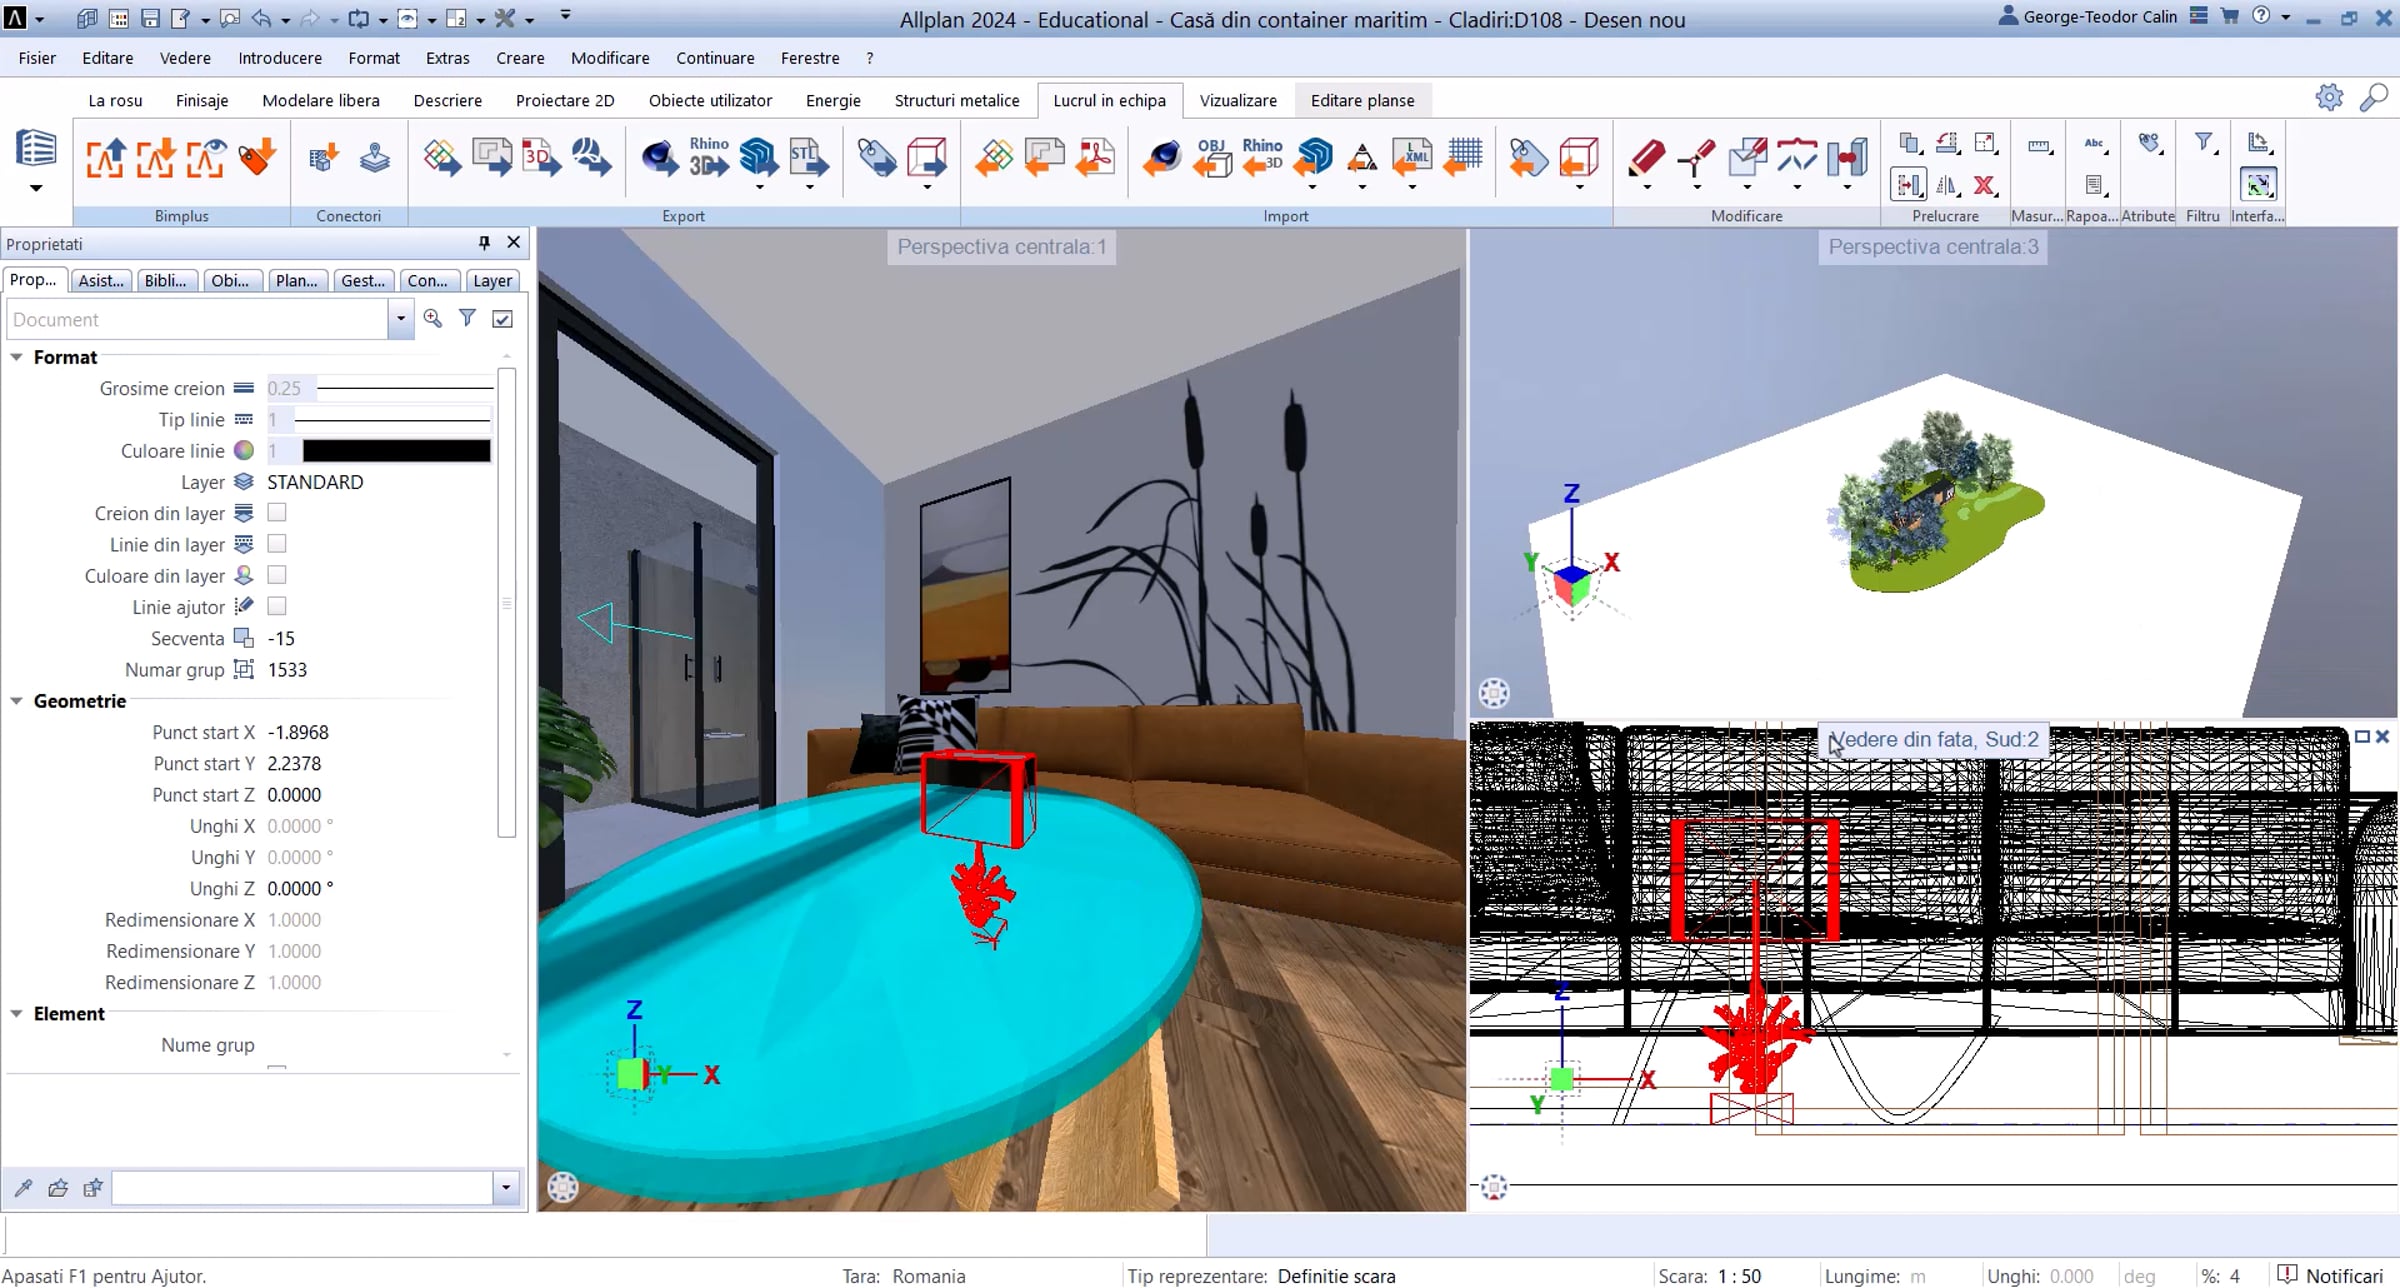Switch to the Editare planse ribbon tab

click(1362, 100)
